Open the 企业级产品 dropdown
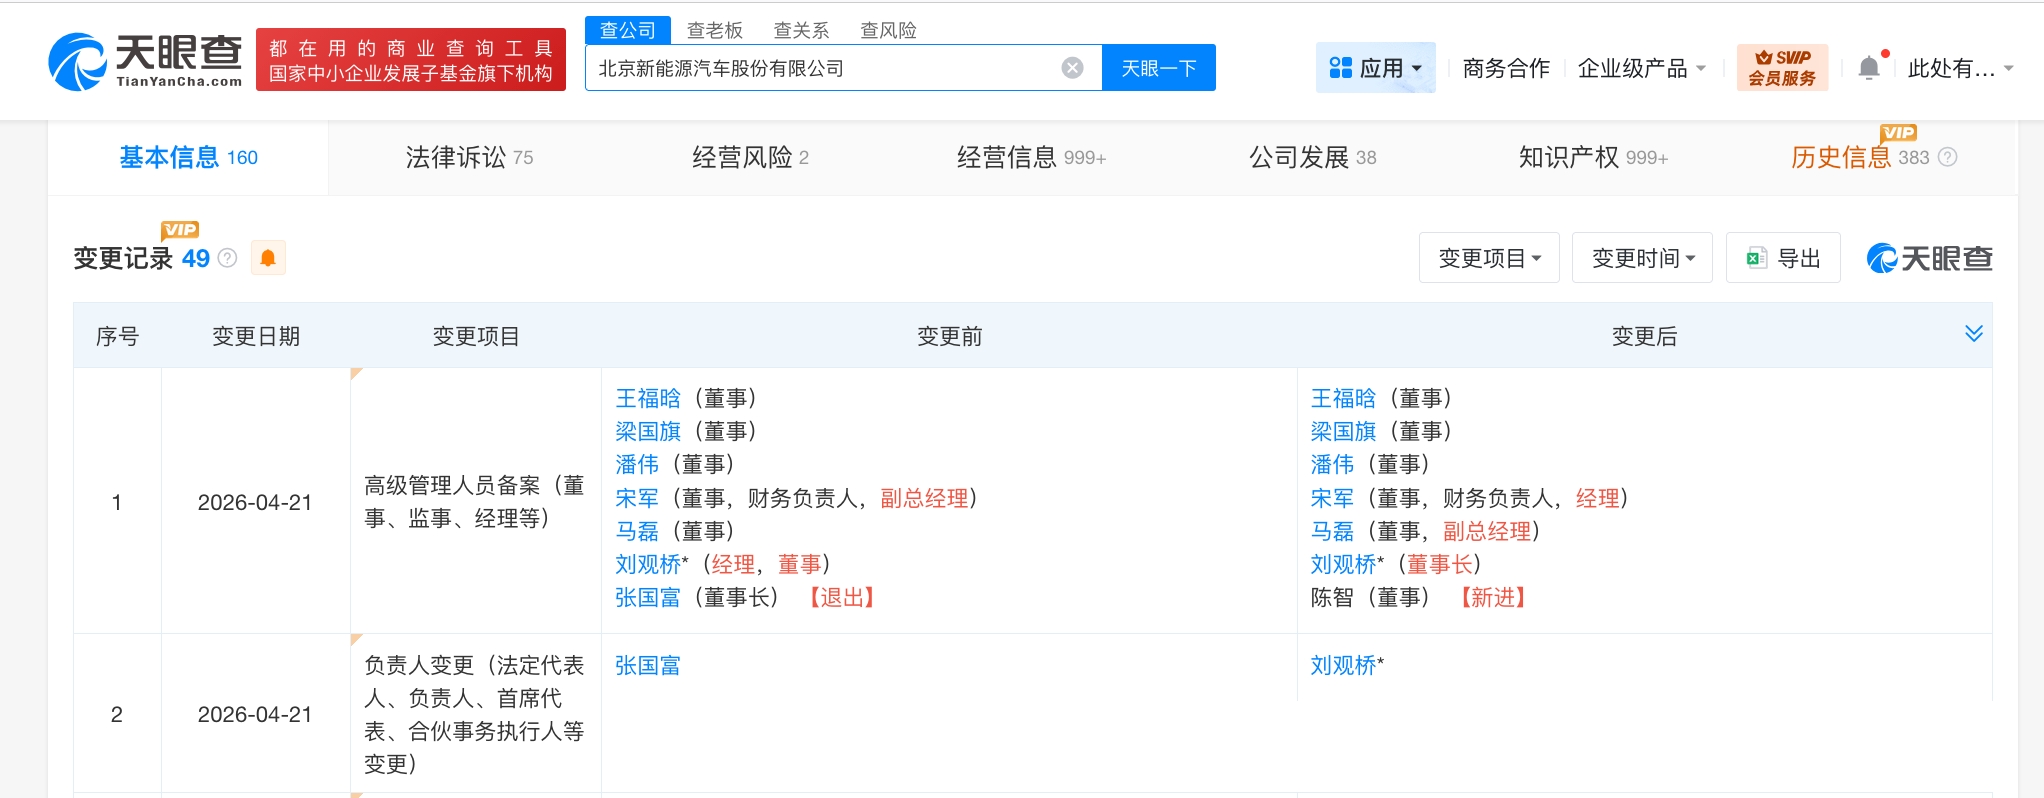 [1641, 68]
